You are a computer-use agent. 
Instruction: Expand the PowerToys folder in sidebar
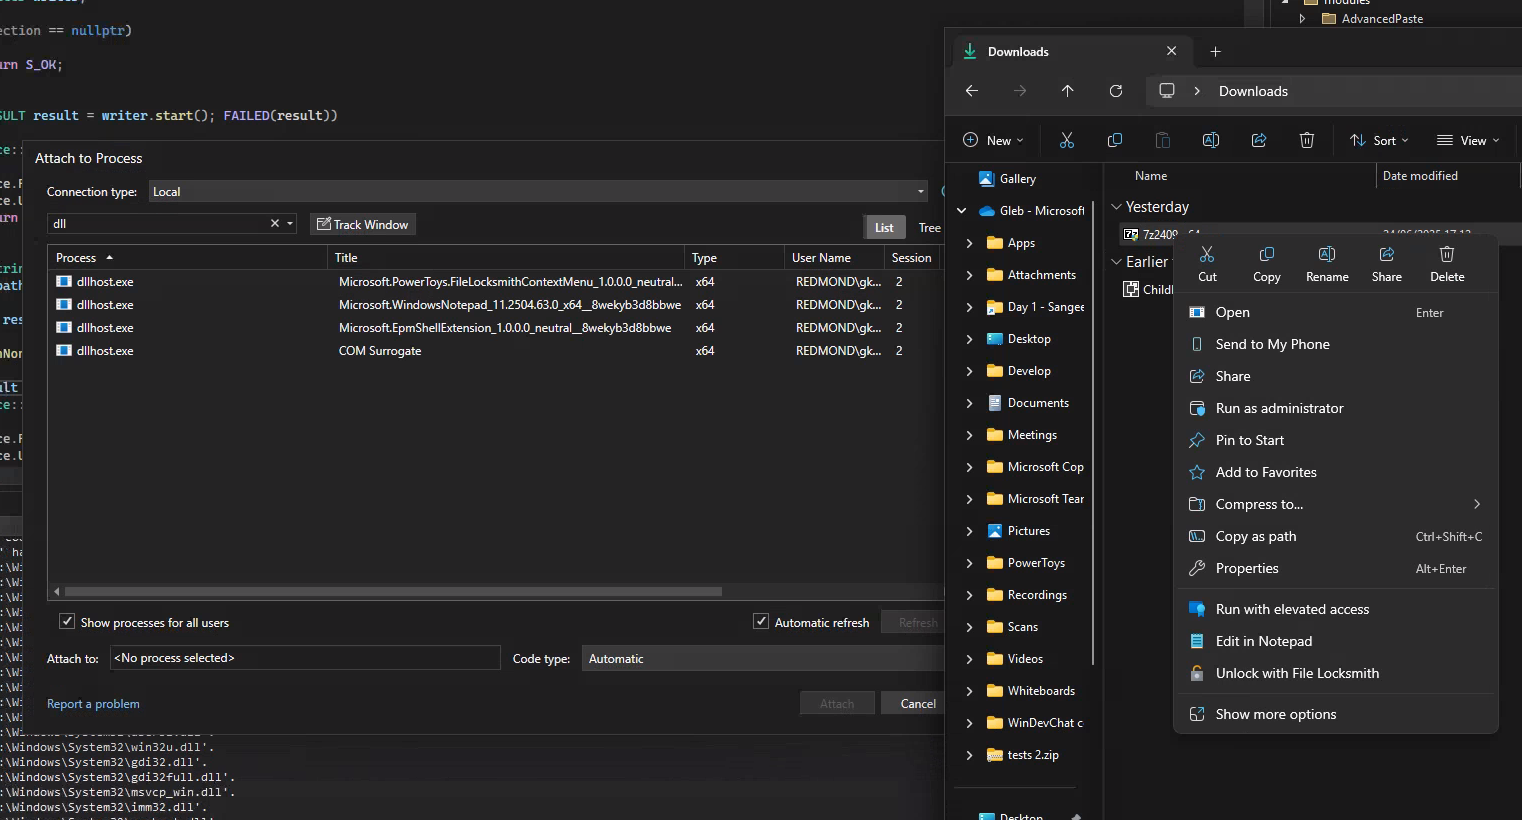969,563
